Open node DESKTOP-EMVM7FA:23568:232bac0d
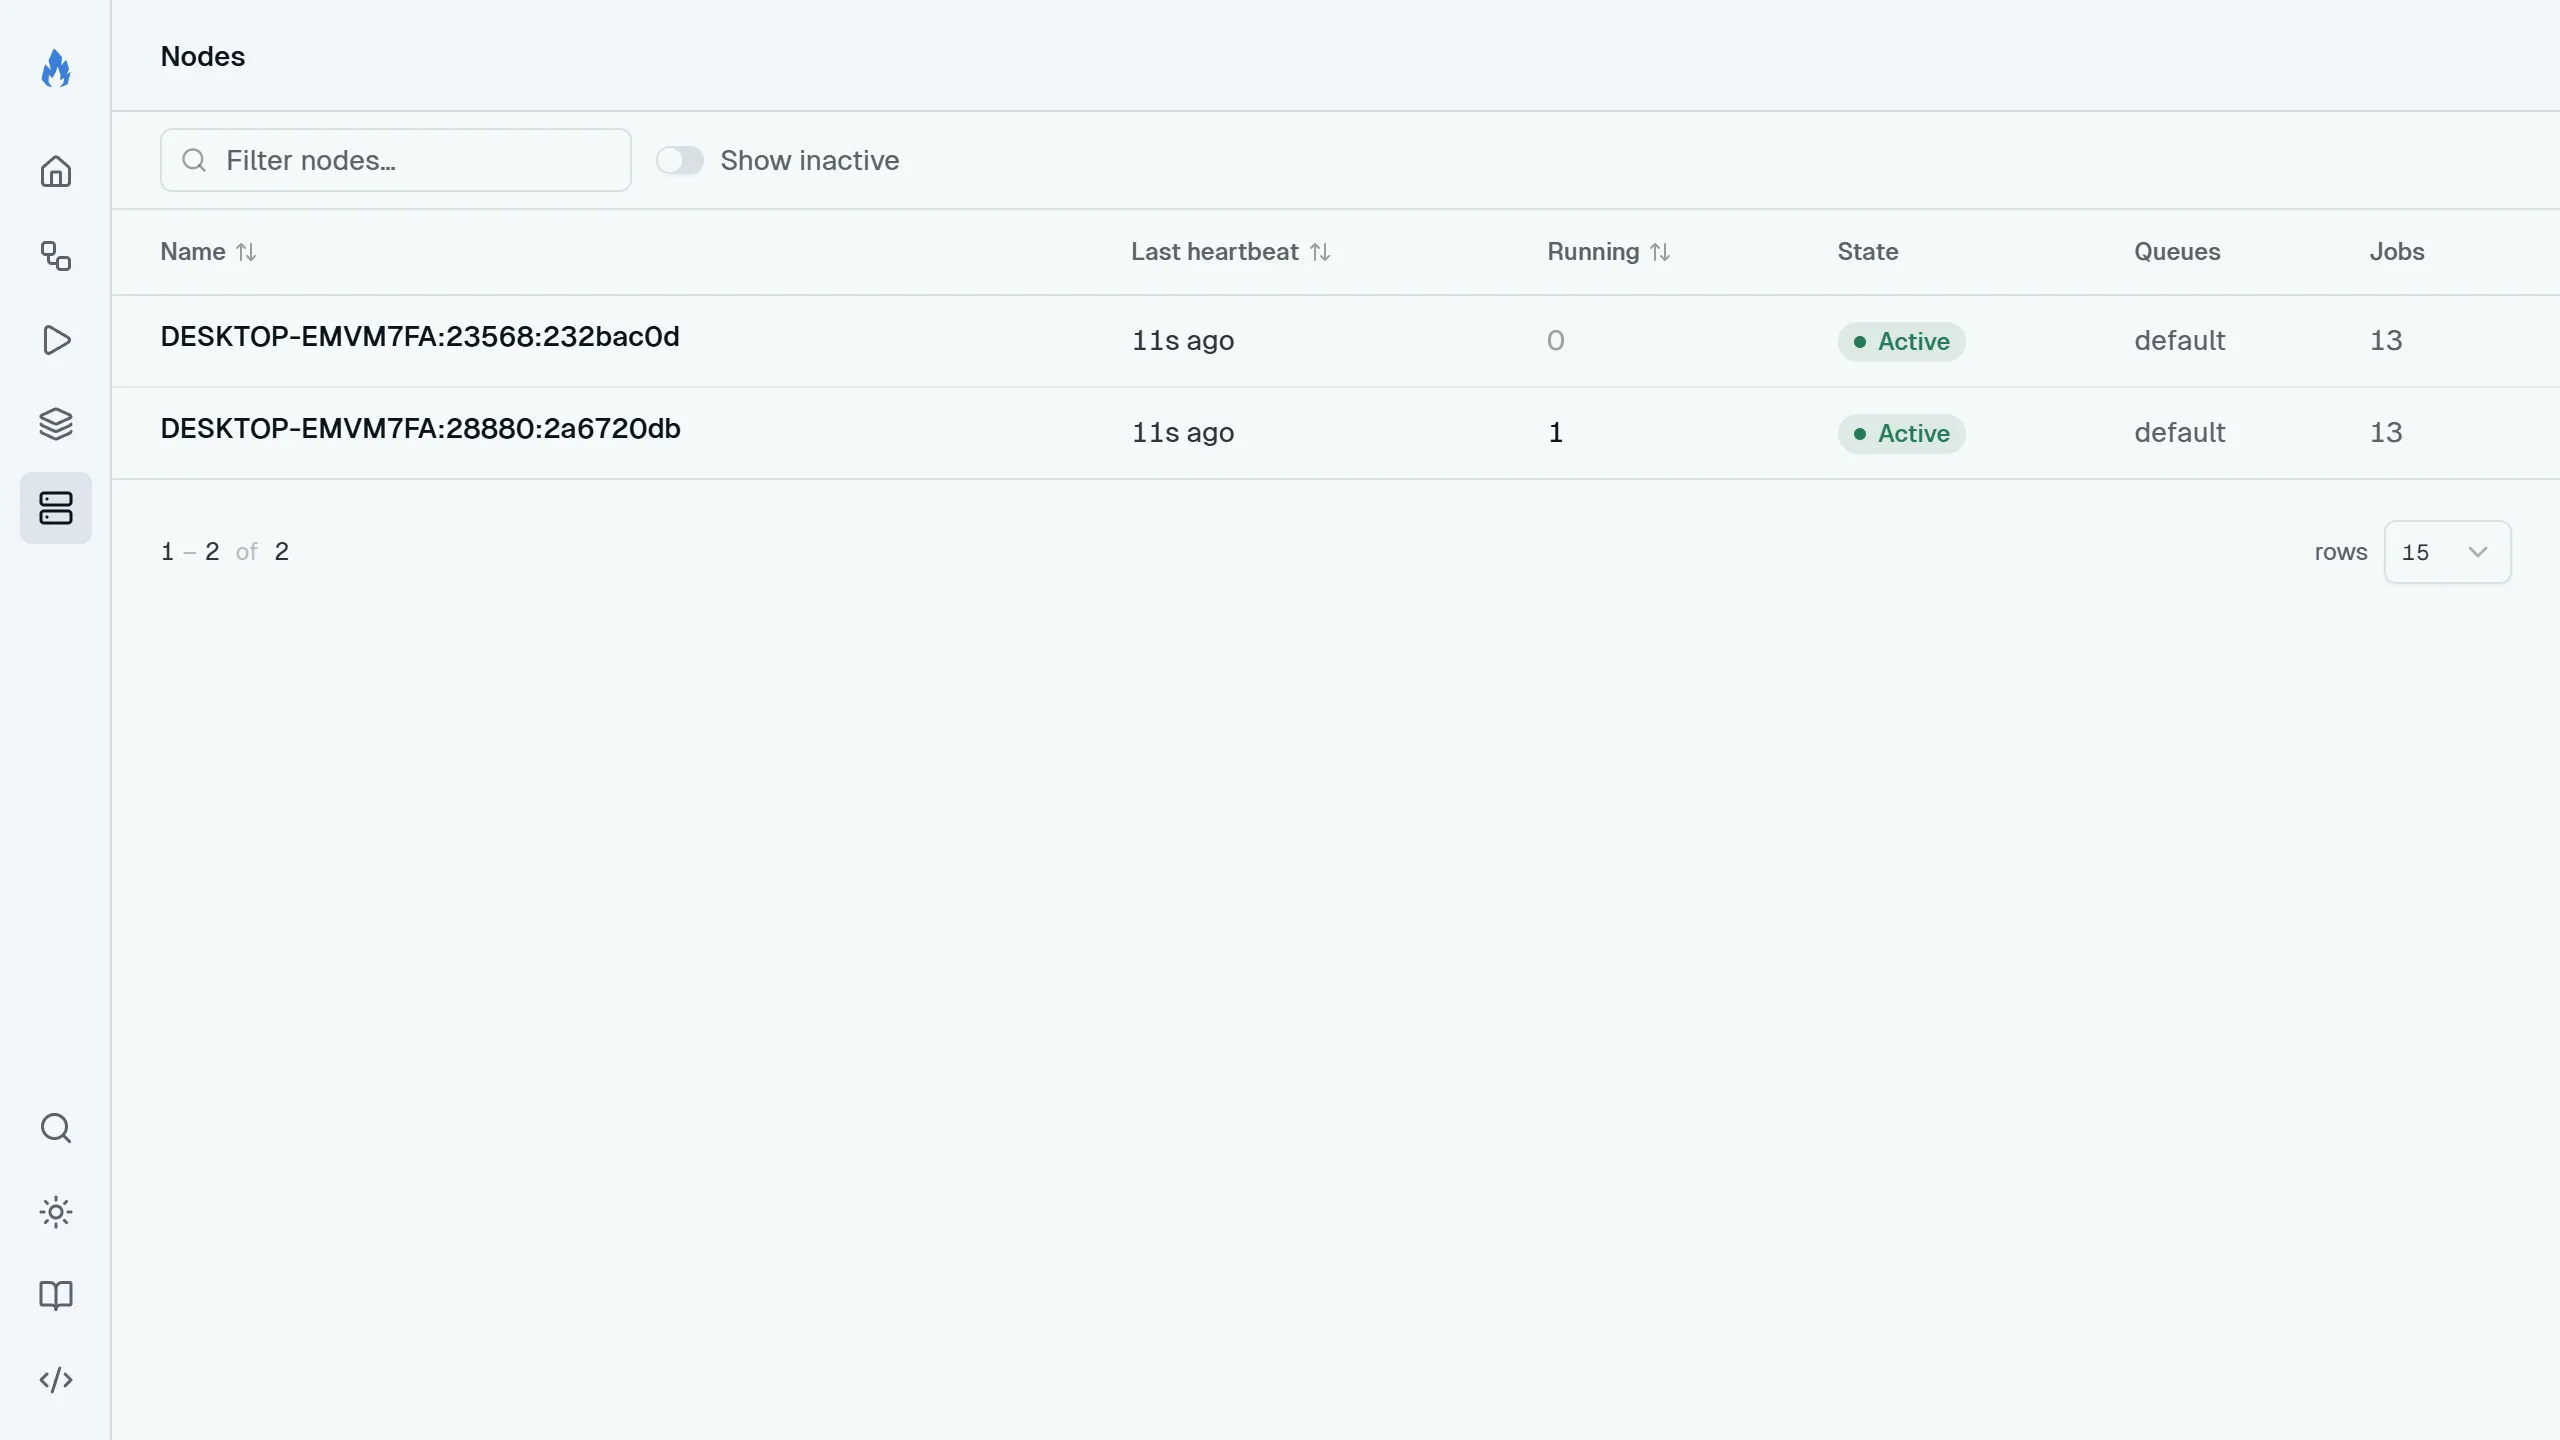Image resolution: width=2560 pixels, height=1440 pixels. click(420, 337)
